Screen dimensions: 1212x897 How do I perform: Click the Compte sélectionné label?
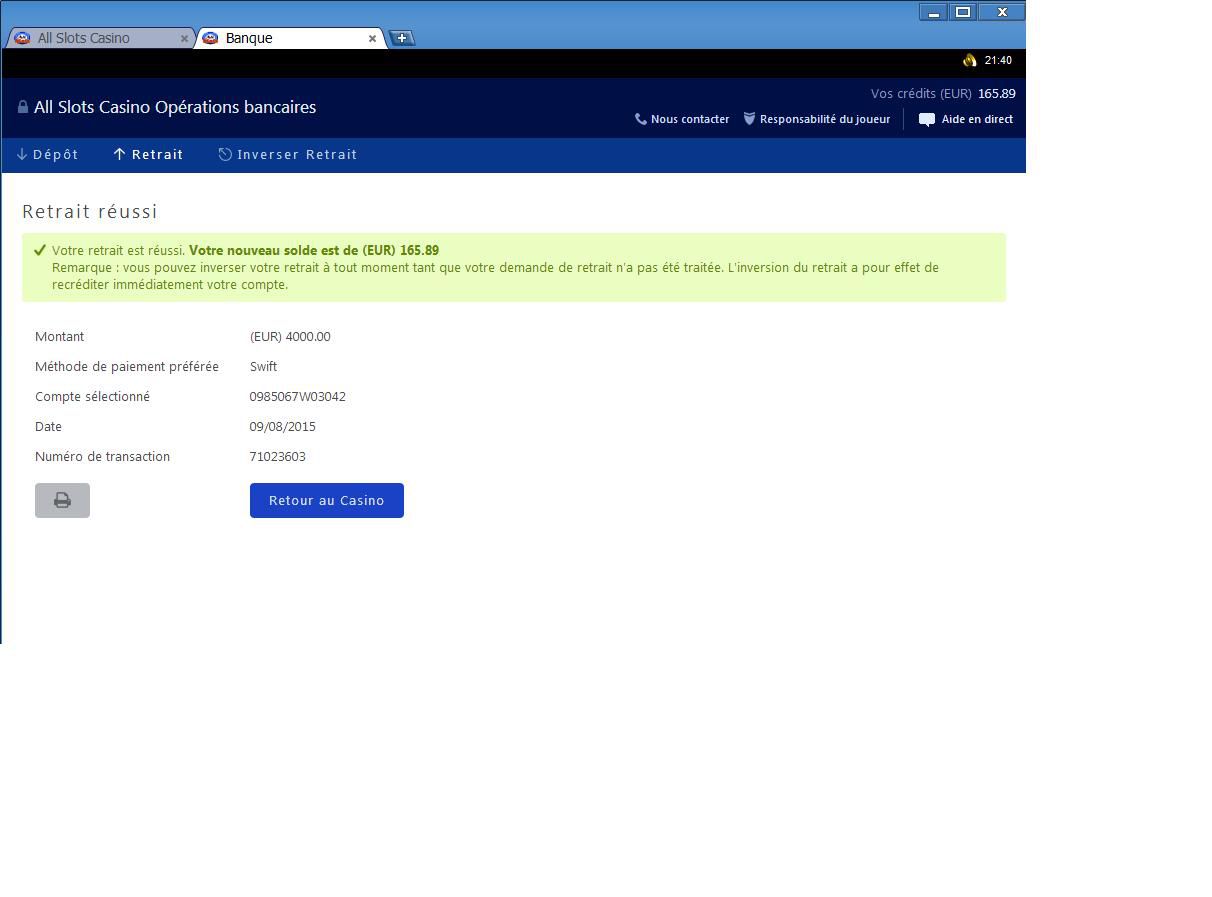click(x=92, y=396)
